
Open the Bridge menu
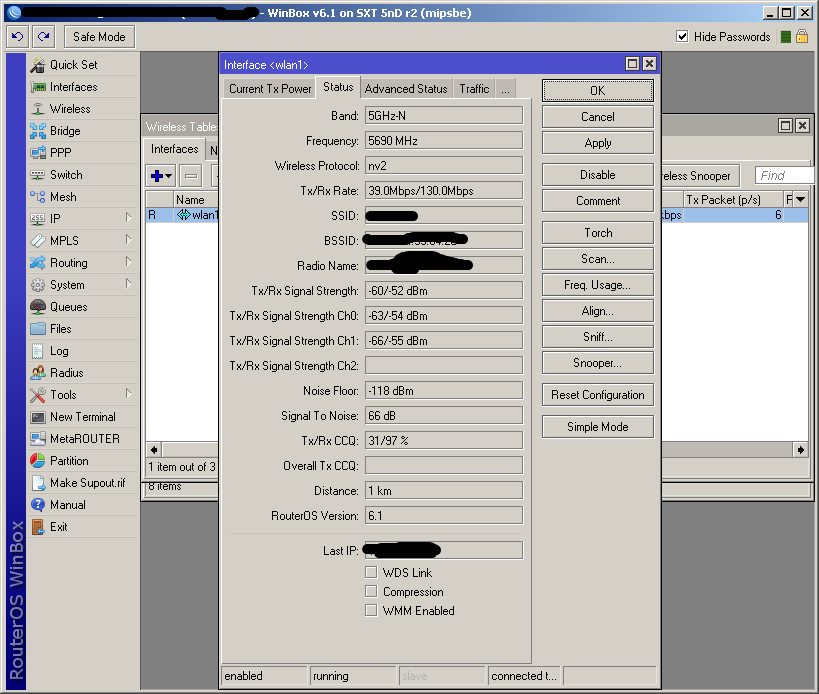click(x=65, y=131)
